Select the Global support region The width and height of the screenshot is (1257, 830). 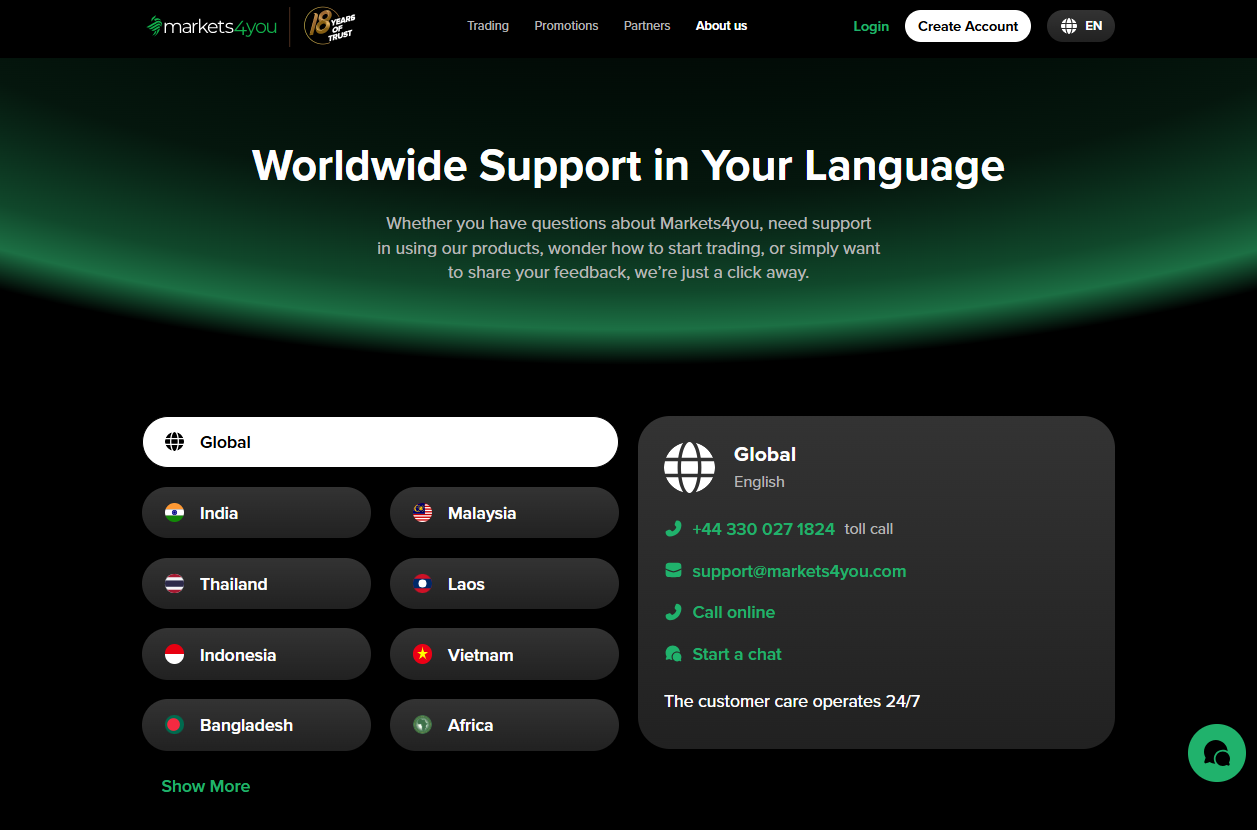coord(380,442)
